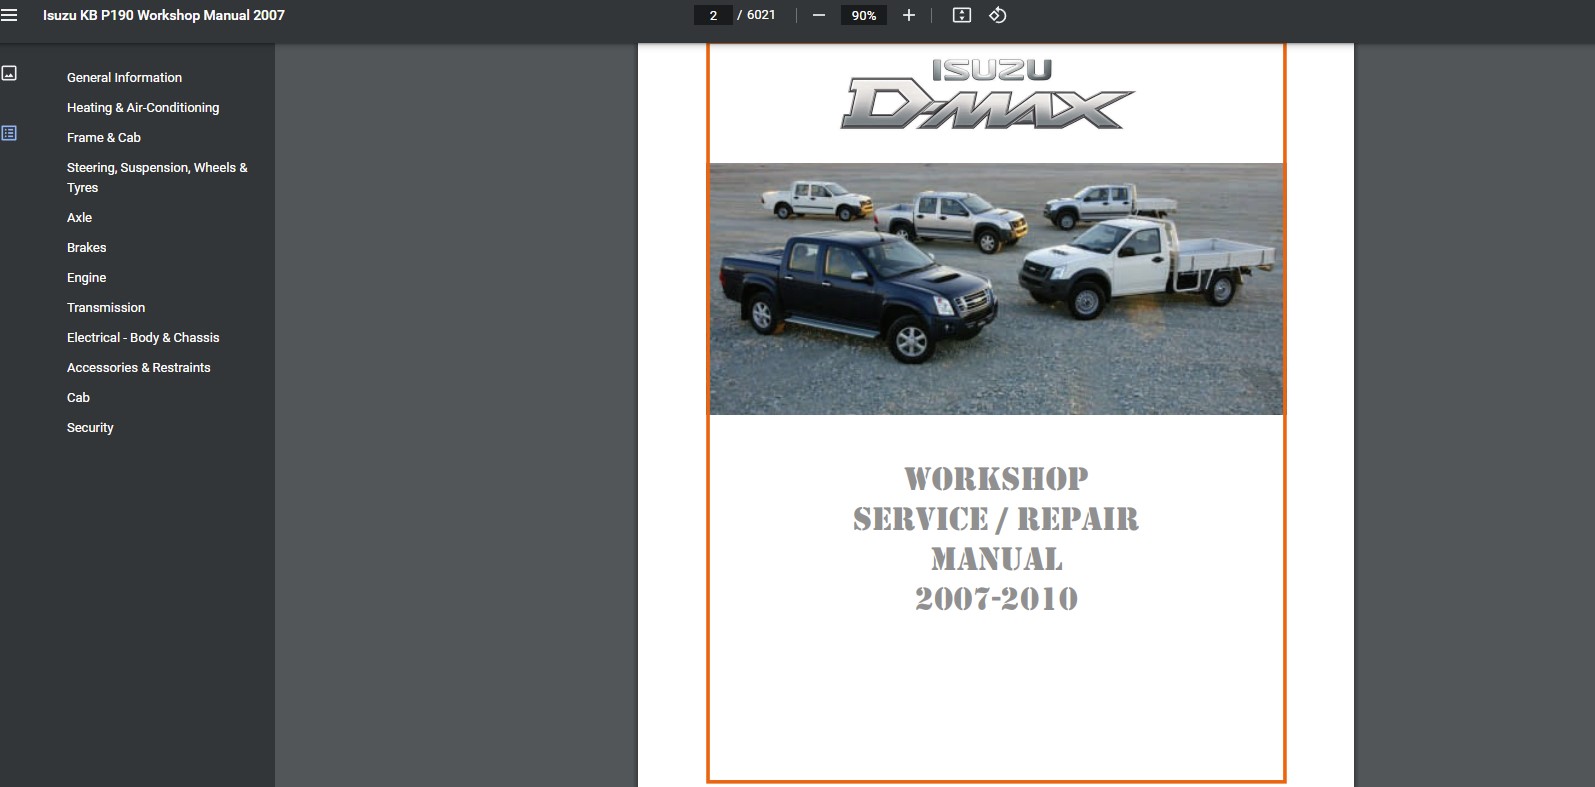Screen dimensions: 1595x787
Task: Zoom in with the plus button
Action: pyautogui.click(x=909, y=15)
